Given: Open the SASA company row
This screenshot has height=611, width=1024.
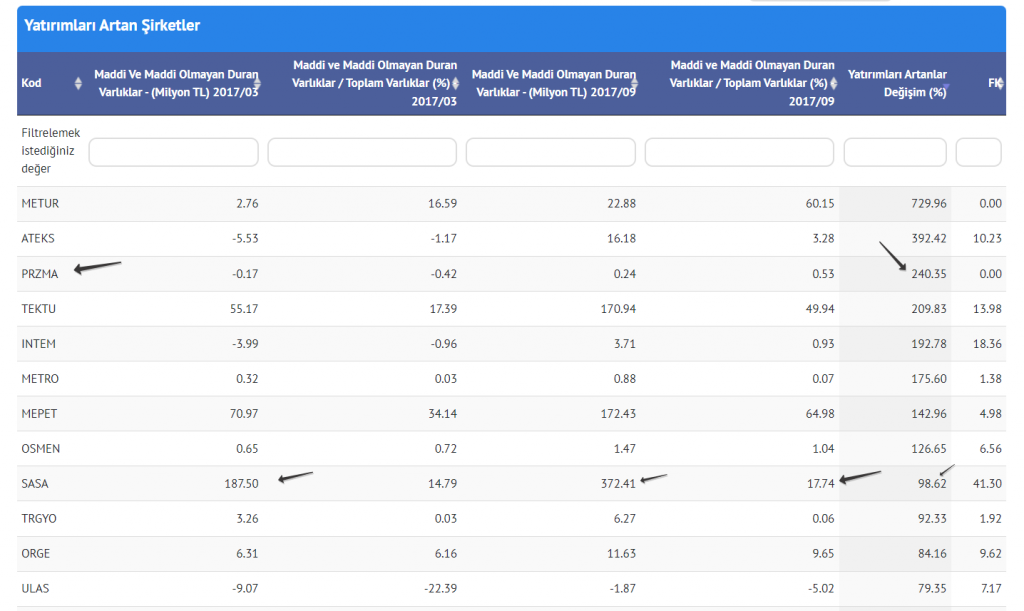Looking at the screenshot, I should [x=35, y=484].
